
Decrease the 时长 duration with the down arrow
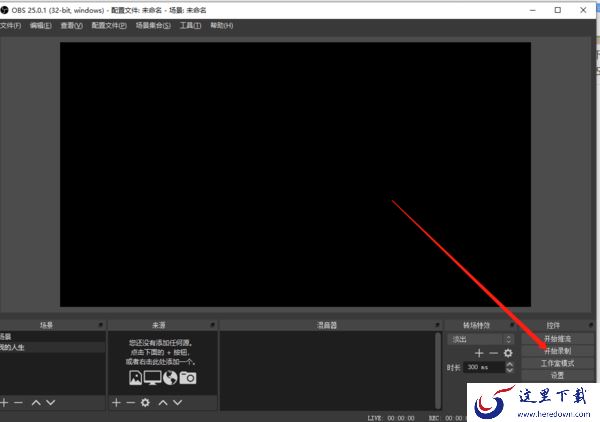tap(509, 370)
